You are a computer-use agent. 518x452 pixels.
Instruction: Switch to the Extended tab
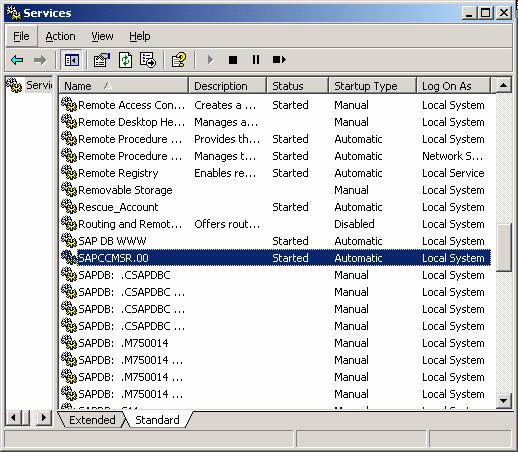coord(92,420)
